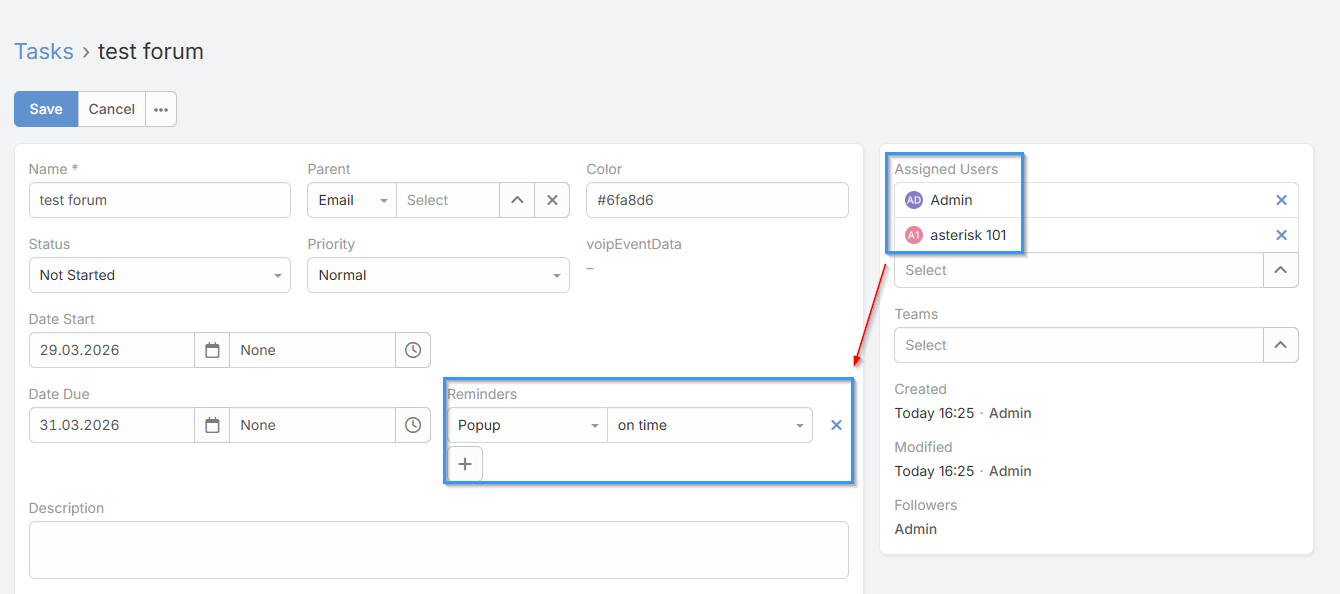Expand the Teams selector arrow
This screenshot has width=1340, height=594.
(x=1281, y=345)
